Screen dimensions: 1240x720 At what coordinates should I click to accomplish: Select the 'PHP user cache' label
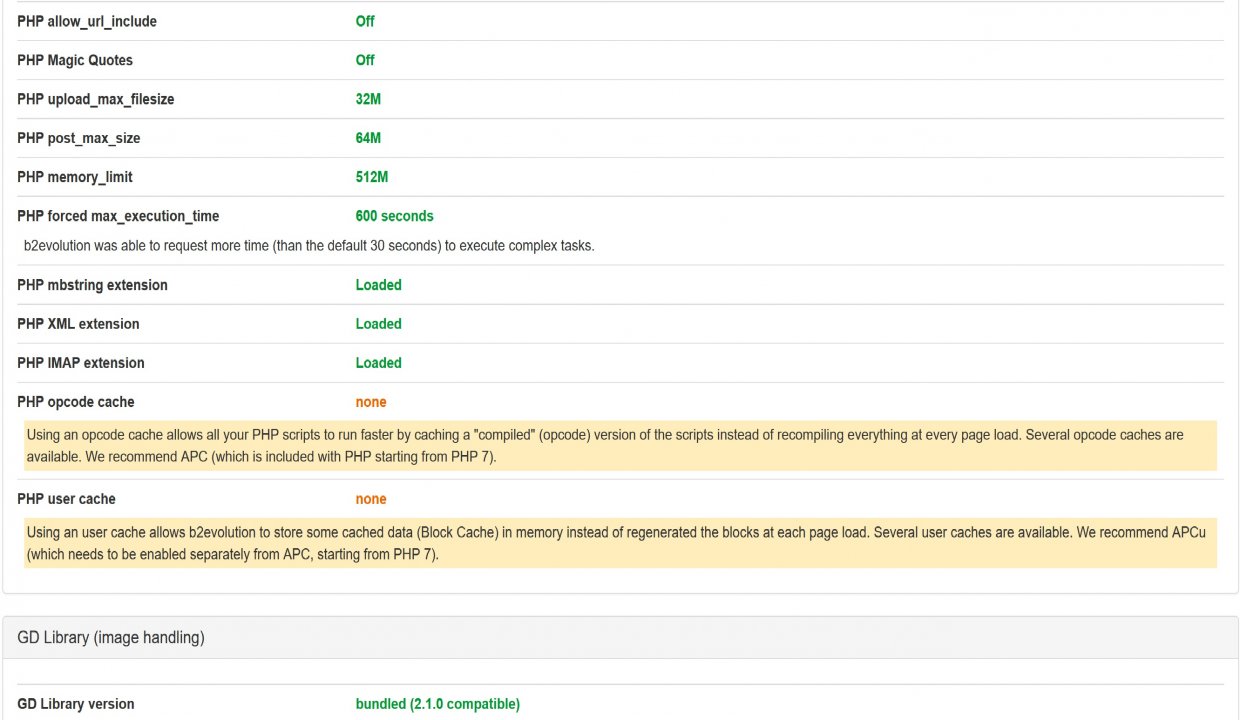(x=66, y=499)
